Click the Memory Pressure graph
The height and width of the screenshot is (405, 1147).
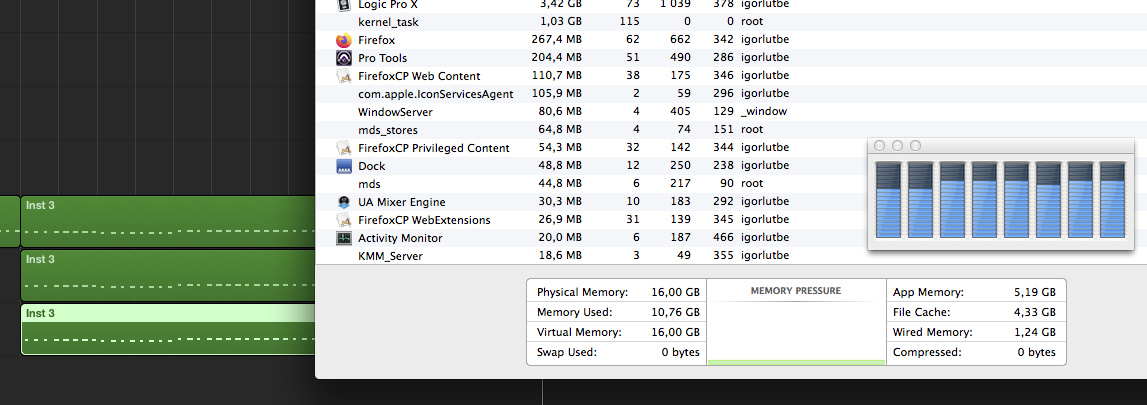click(x=796, y=330)
